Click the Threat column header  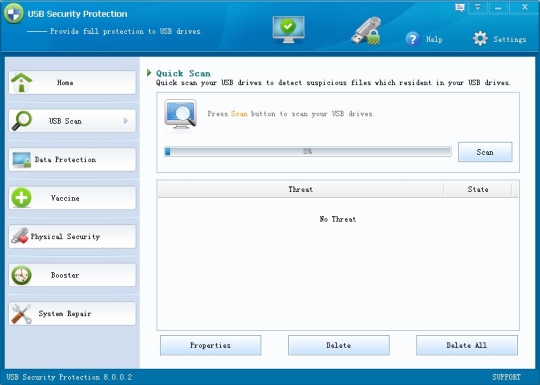(300, 189)
